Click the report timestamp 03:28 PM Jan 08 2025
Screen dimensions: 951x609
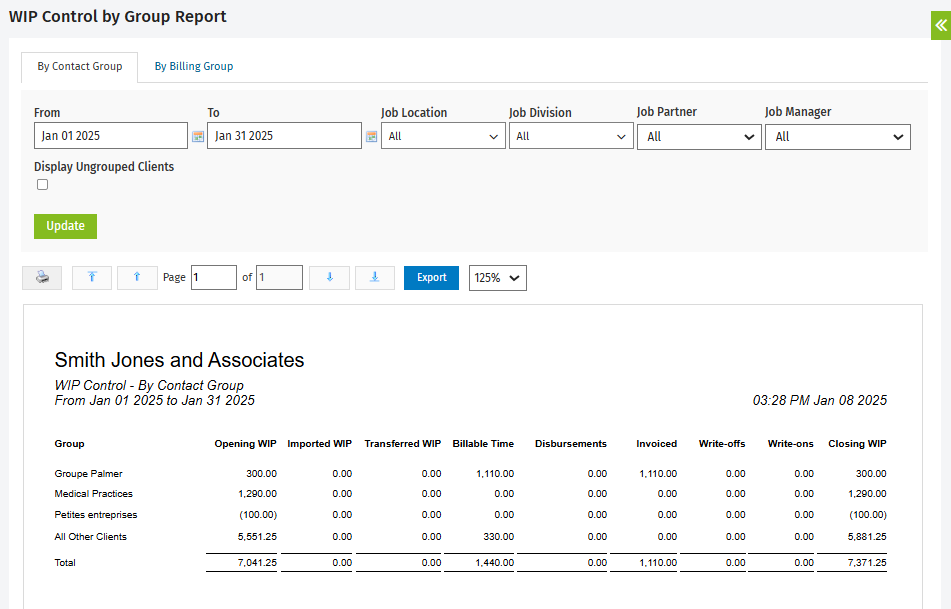pos(819,400)
